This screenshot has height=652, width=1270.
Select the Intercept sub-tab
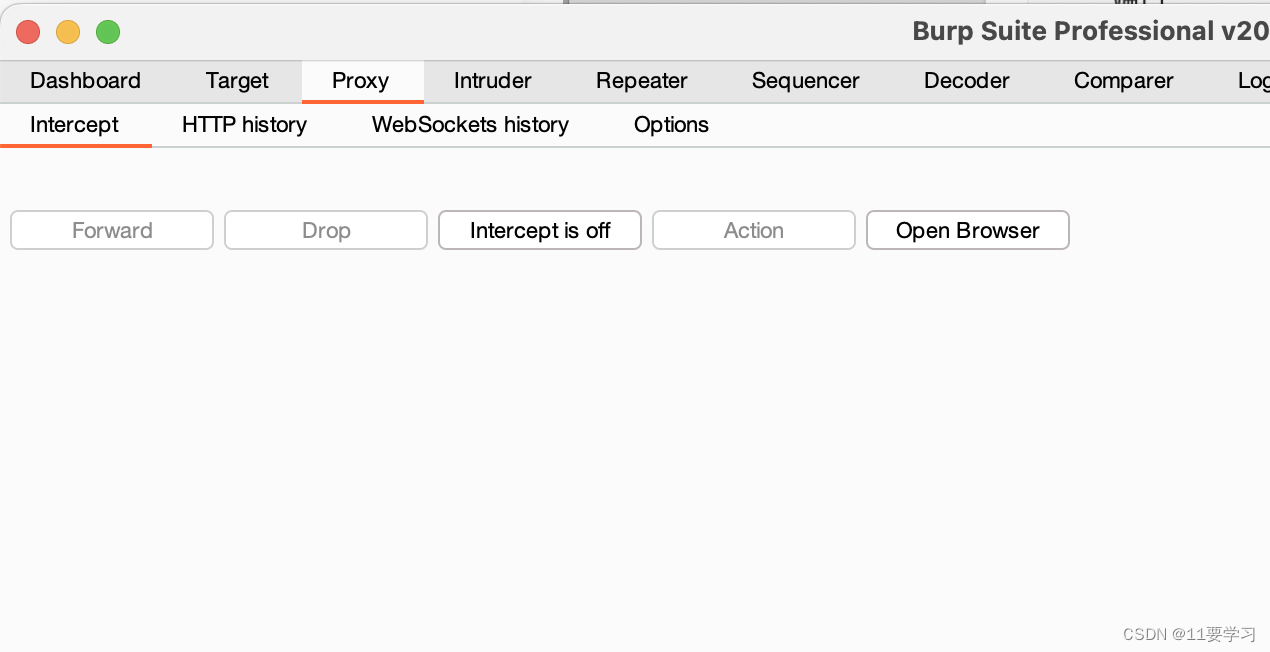74,125
